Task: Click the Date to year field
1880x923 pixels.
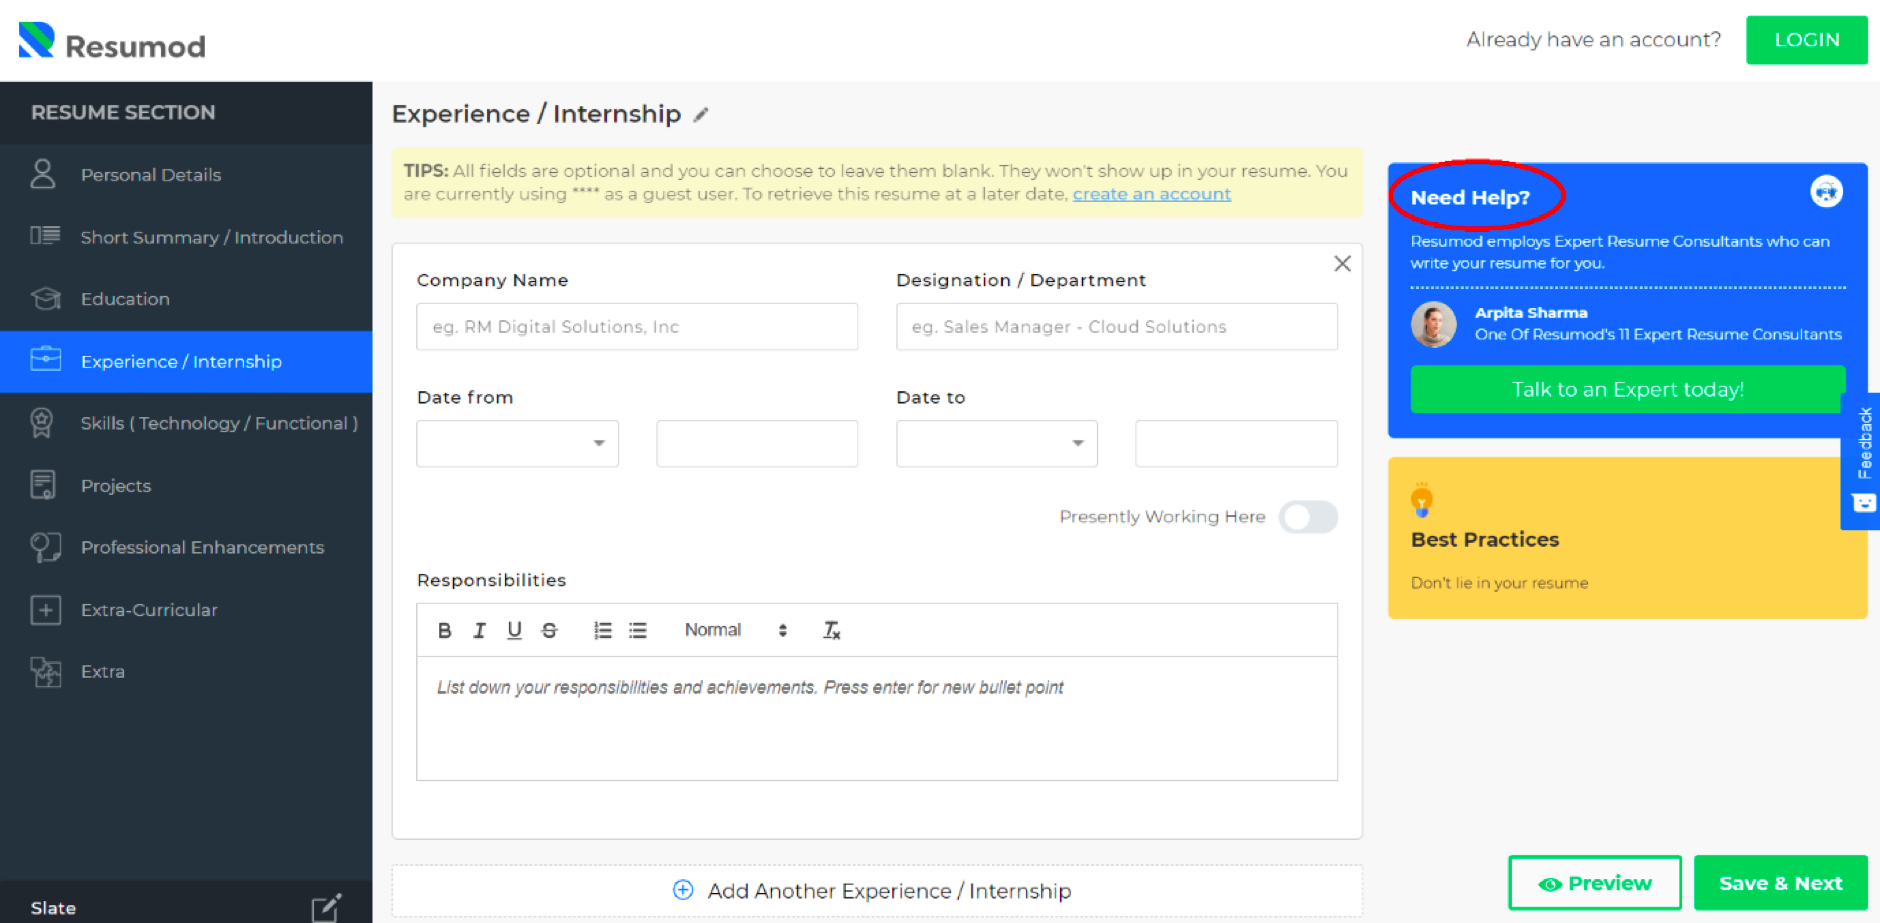Action: pyautogui.click(x=1236, y=443)
